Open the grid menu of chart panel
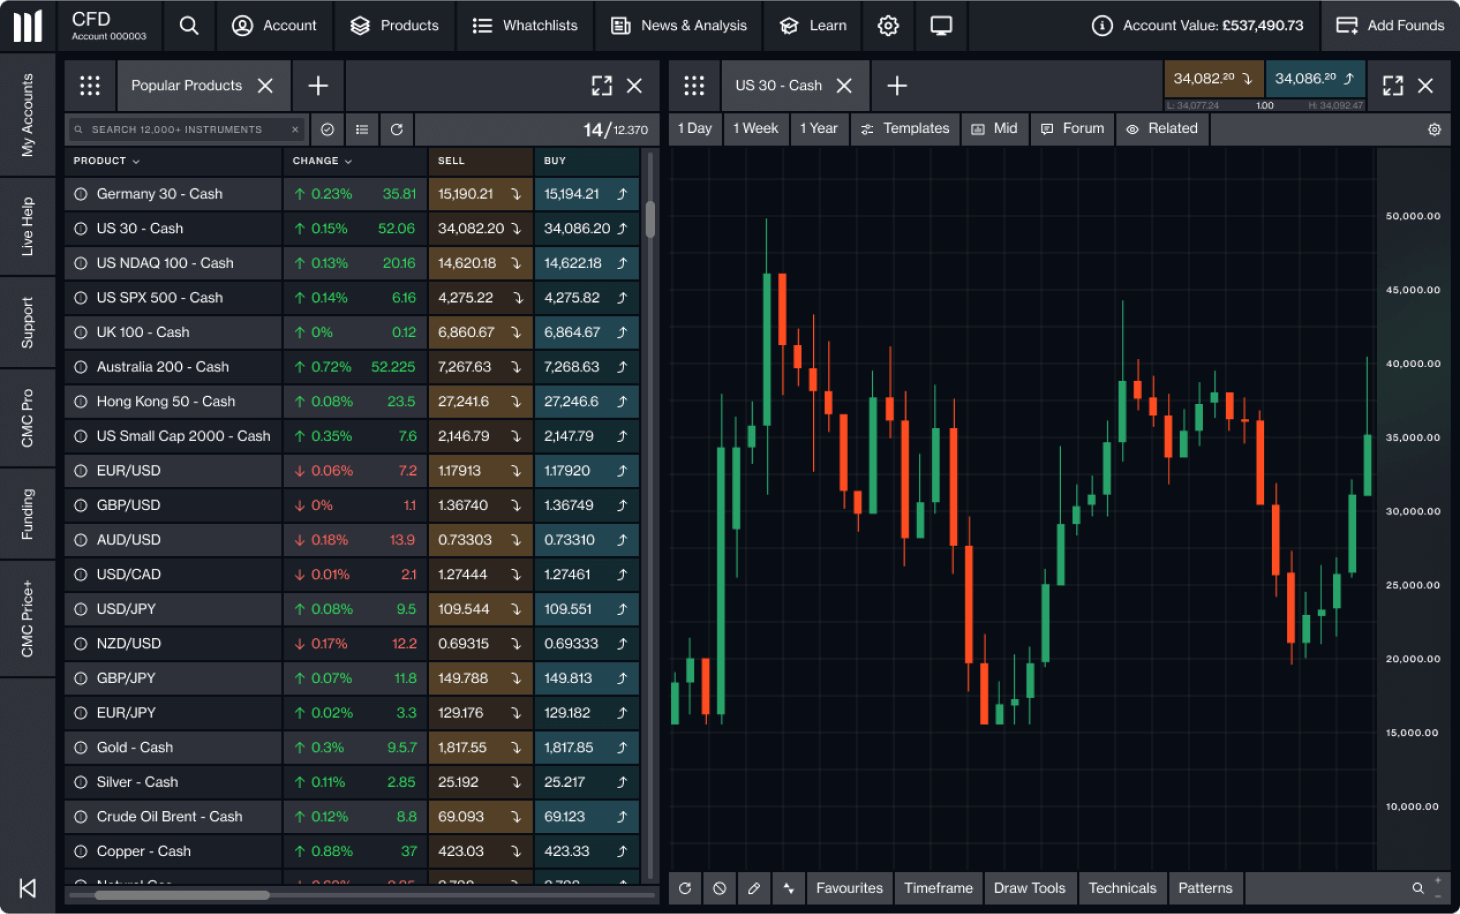The height and width of the screenshot is (914, 1460). [x=694, y=86]
